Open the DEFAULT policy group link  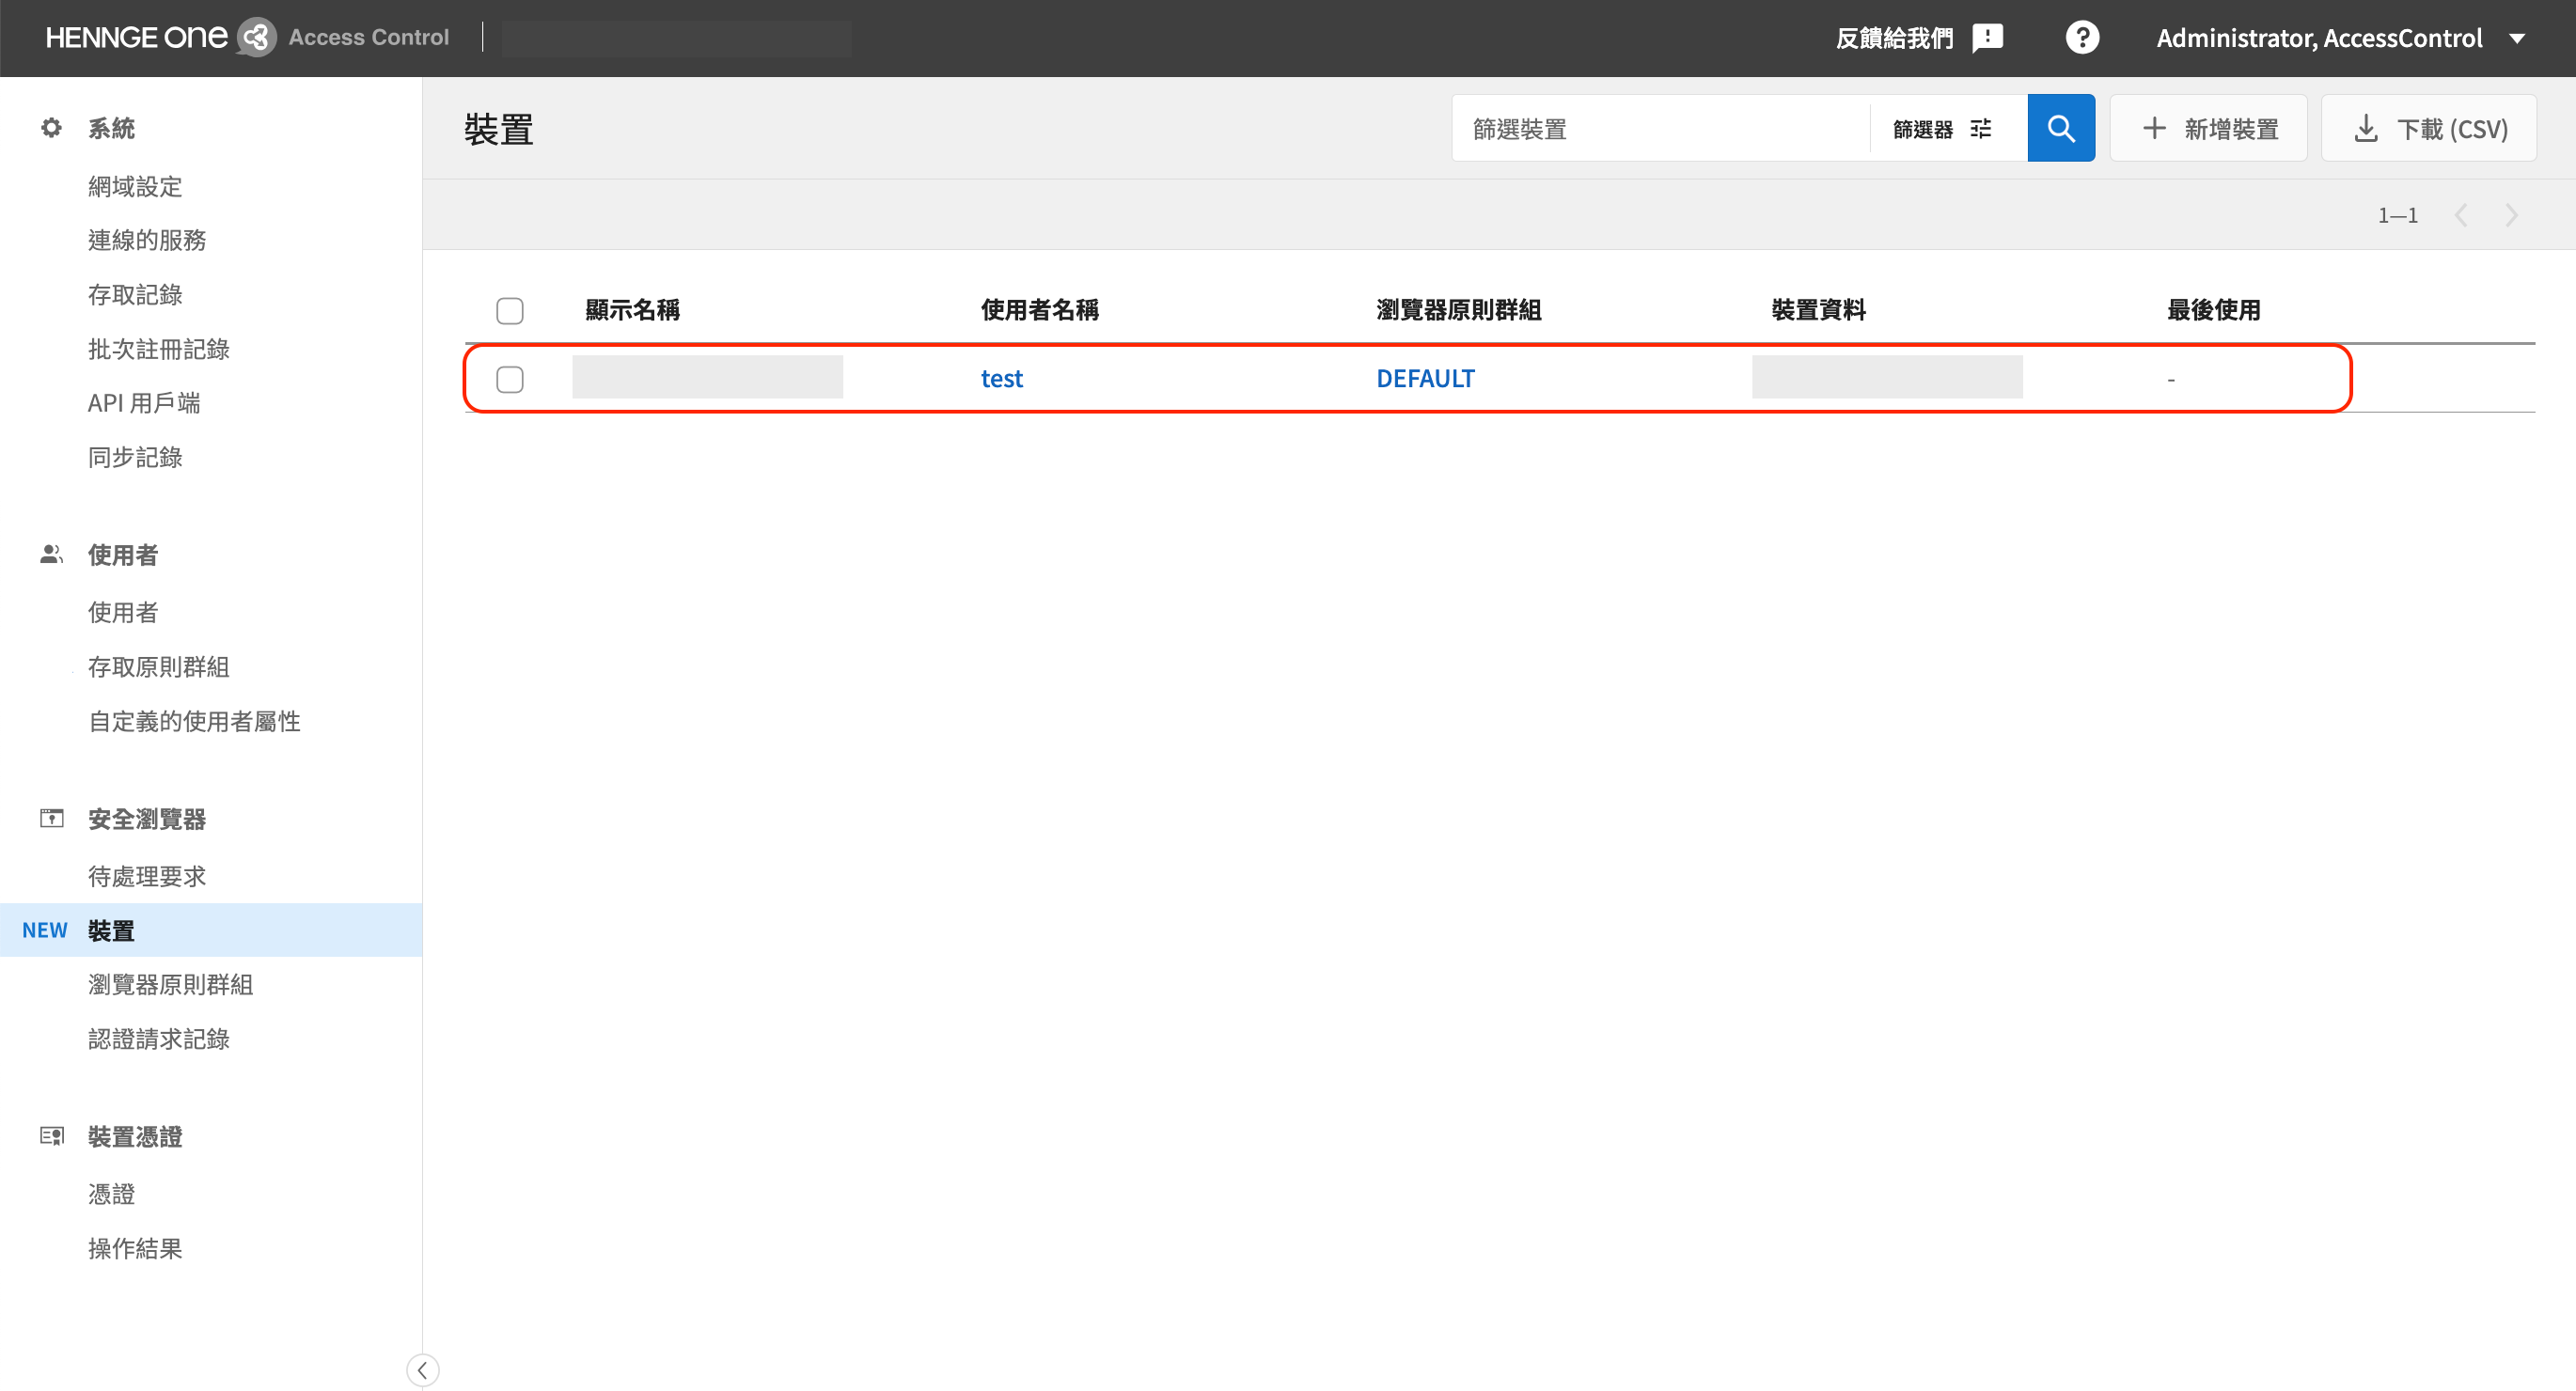click(1425, 378)
